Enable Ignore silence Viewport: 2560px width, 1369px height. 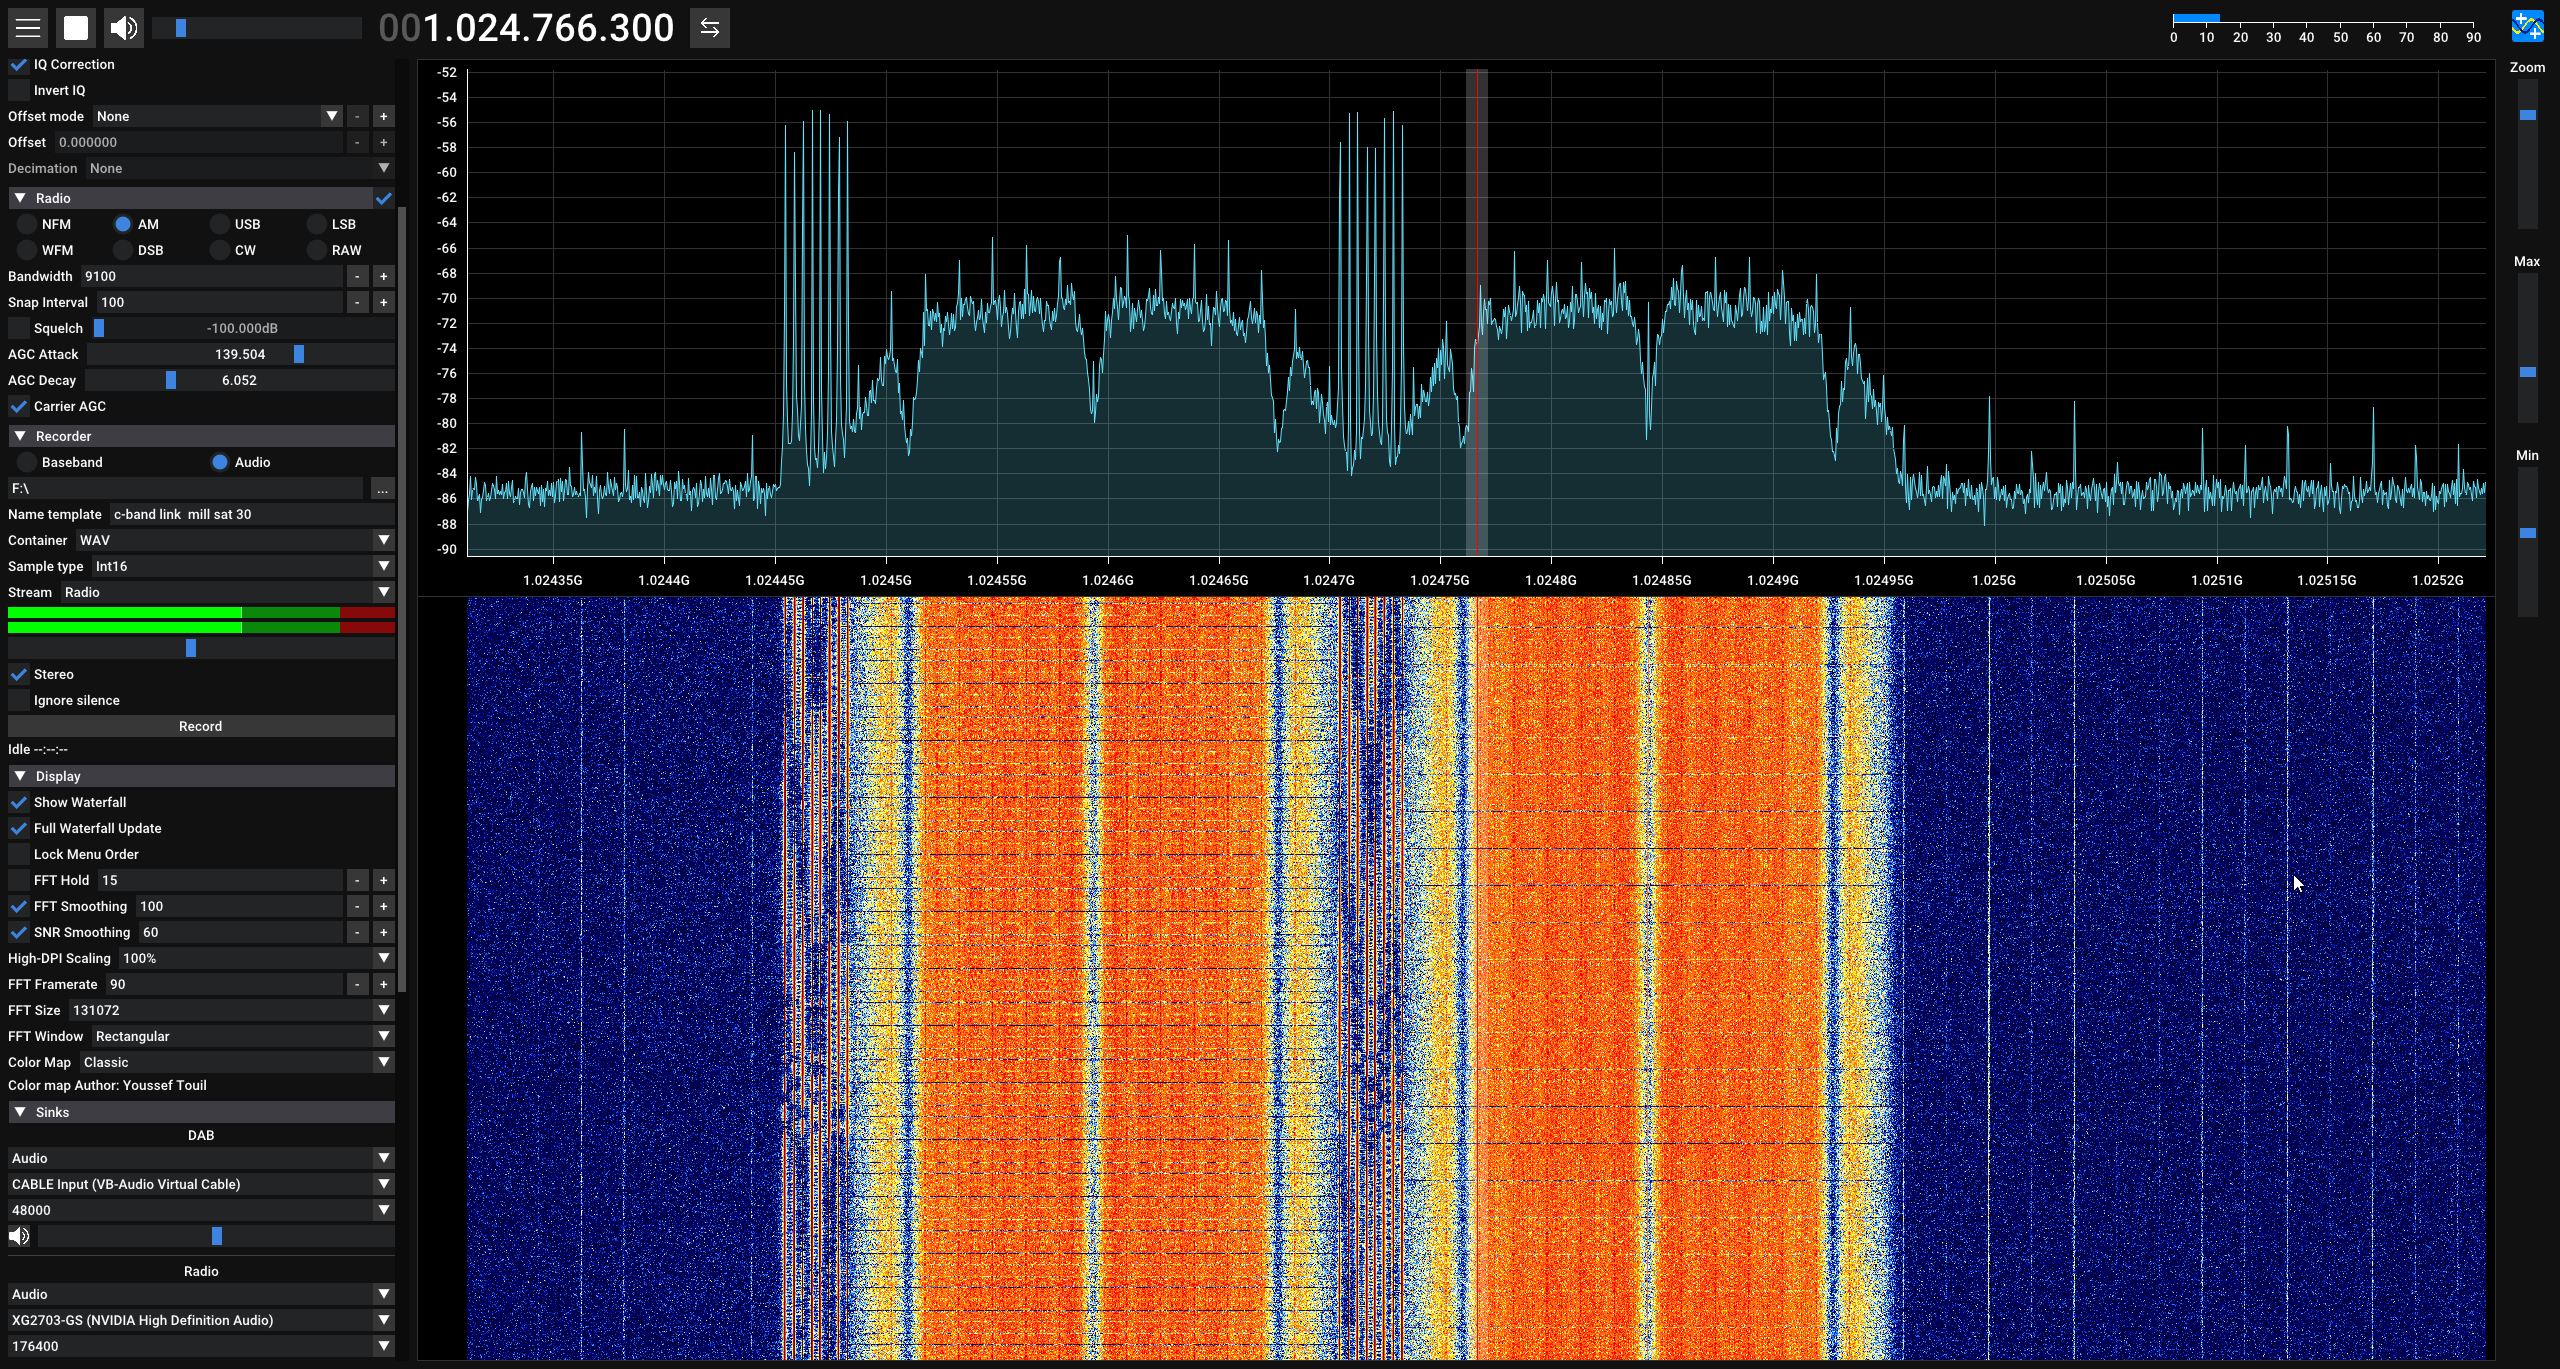point(18,700)
